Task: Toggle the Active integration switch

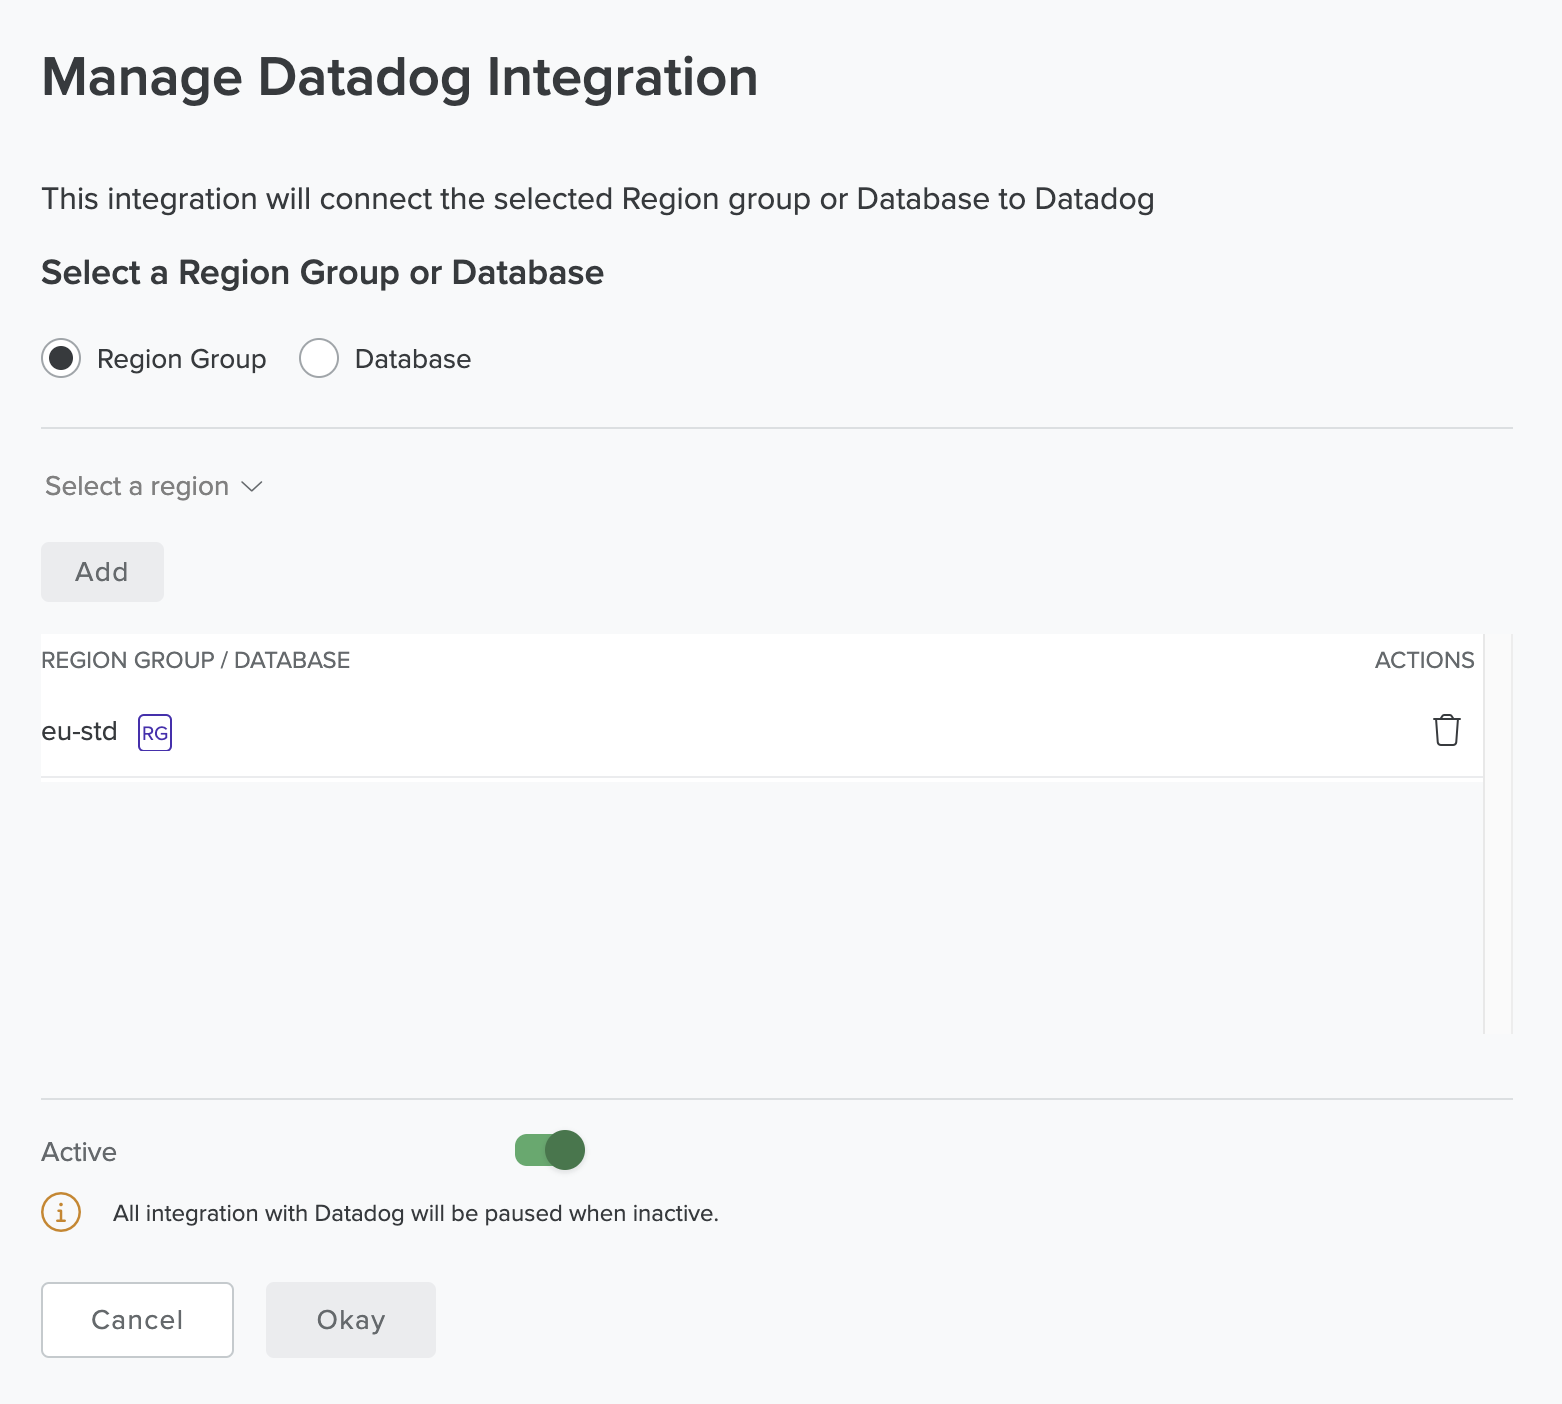Action: 549,1150
